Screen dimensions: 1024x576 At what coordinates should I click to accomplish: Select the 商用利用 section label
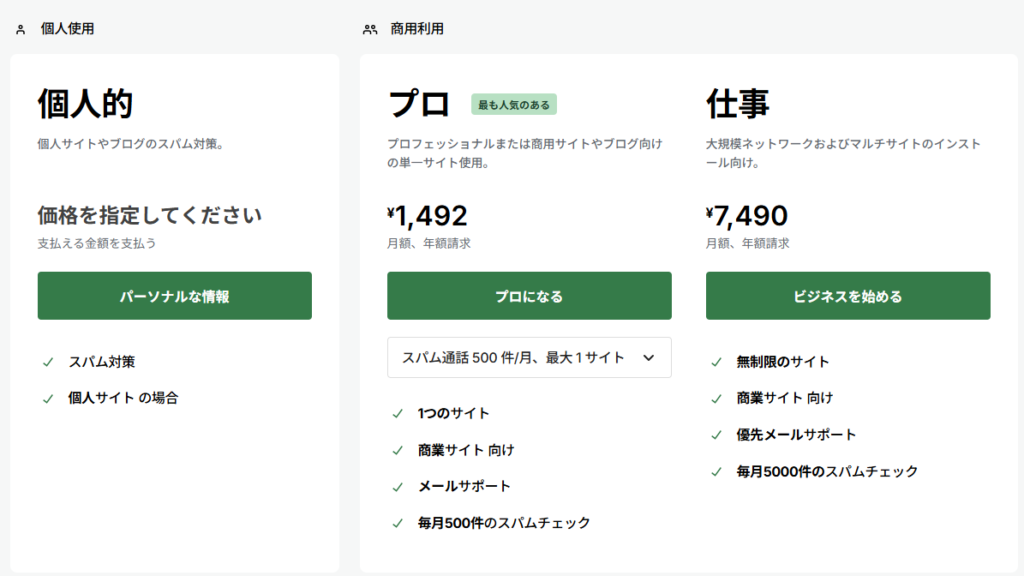click(x=417, y=30)
